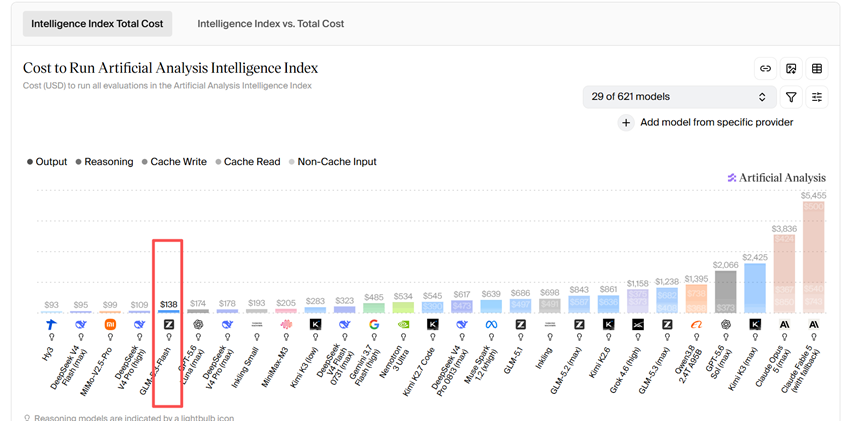Click the Kimi K2.7 Code logo
The height and width of the screenshot is (421, 865).
pyautogui.click(x=432, y=324)
